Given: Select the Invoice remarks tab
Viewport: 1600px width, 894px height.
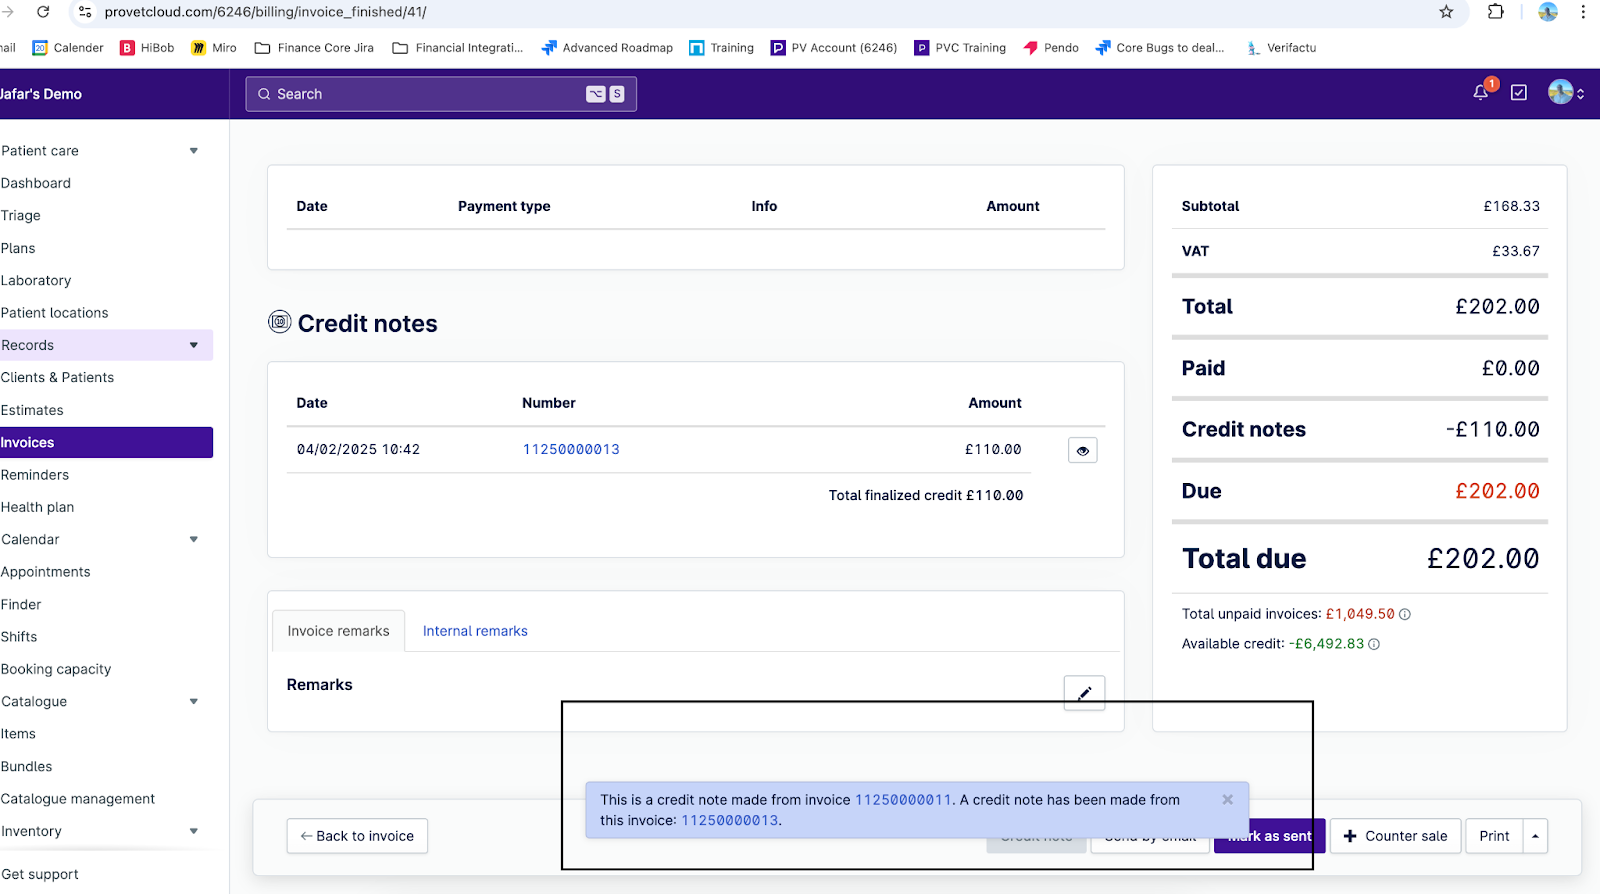Looking at the screenshot, I should click(338, 631).
